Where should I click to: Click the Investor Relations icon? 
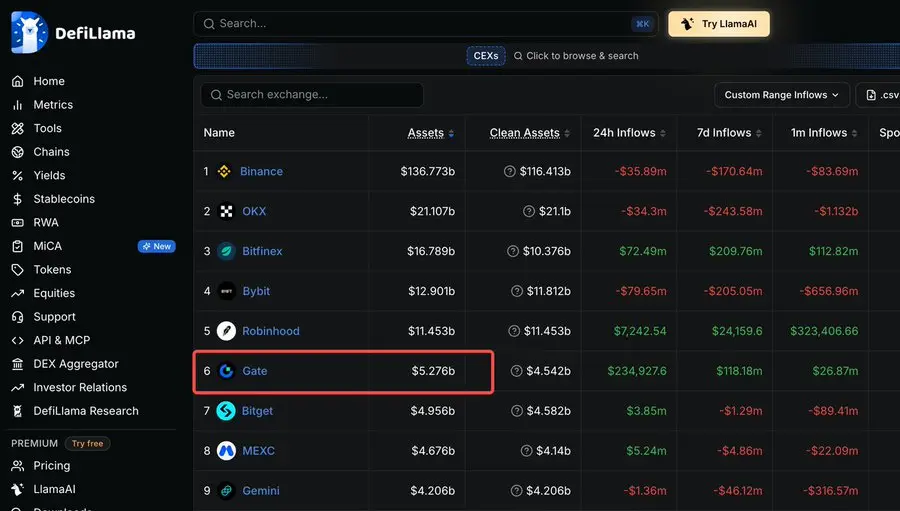point(18,387)
